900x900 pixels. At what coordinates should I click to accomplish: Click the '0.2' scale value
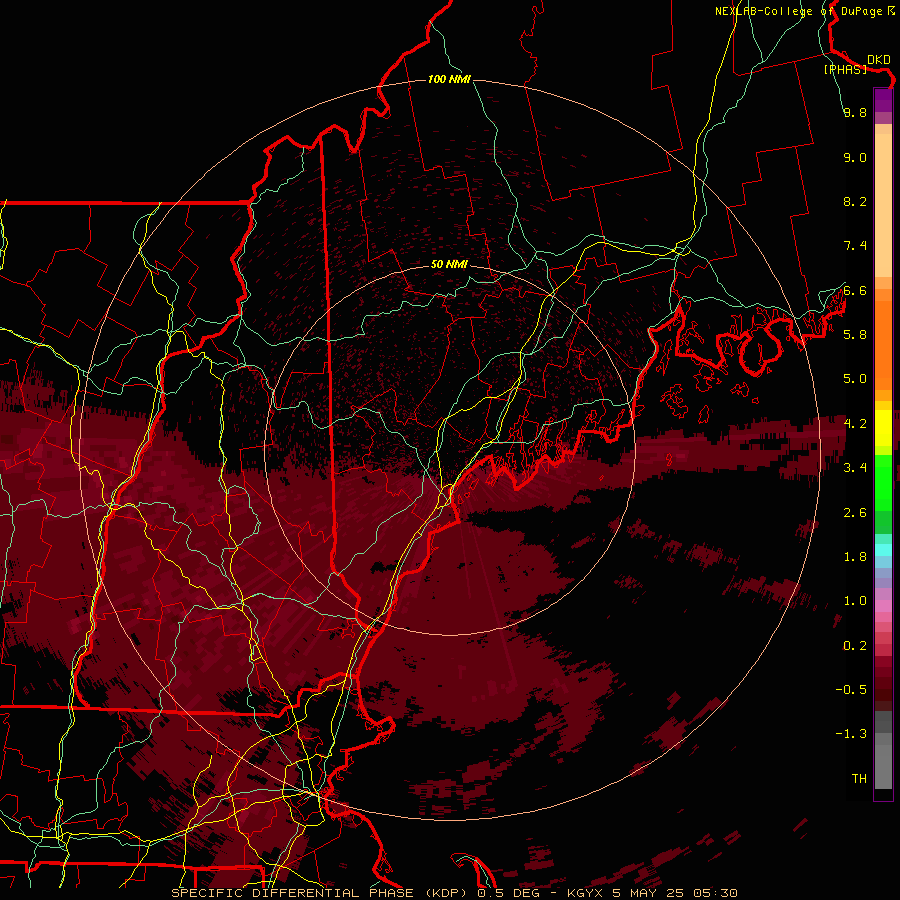[855, 646]
